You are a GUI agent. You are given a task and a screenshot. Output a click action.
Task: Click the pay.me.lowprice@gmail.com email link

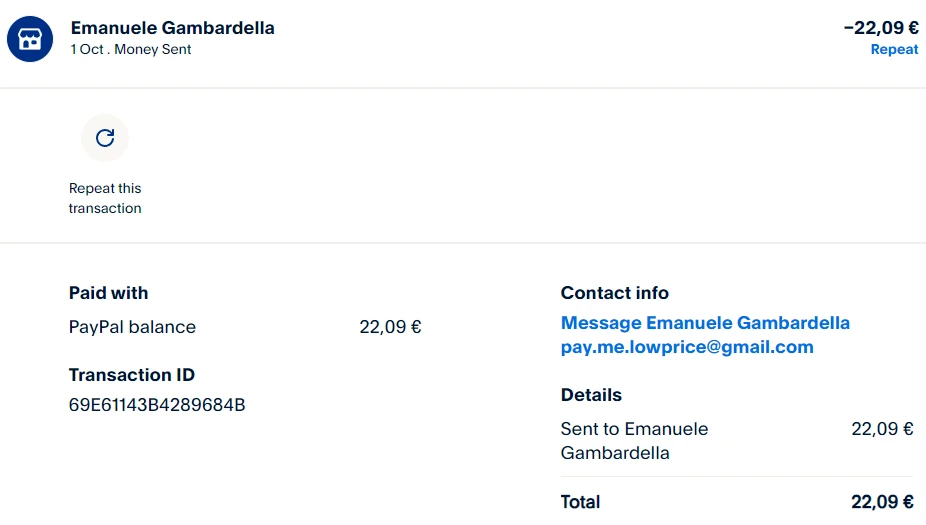coord(687,347)
